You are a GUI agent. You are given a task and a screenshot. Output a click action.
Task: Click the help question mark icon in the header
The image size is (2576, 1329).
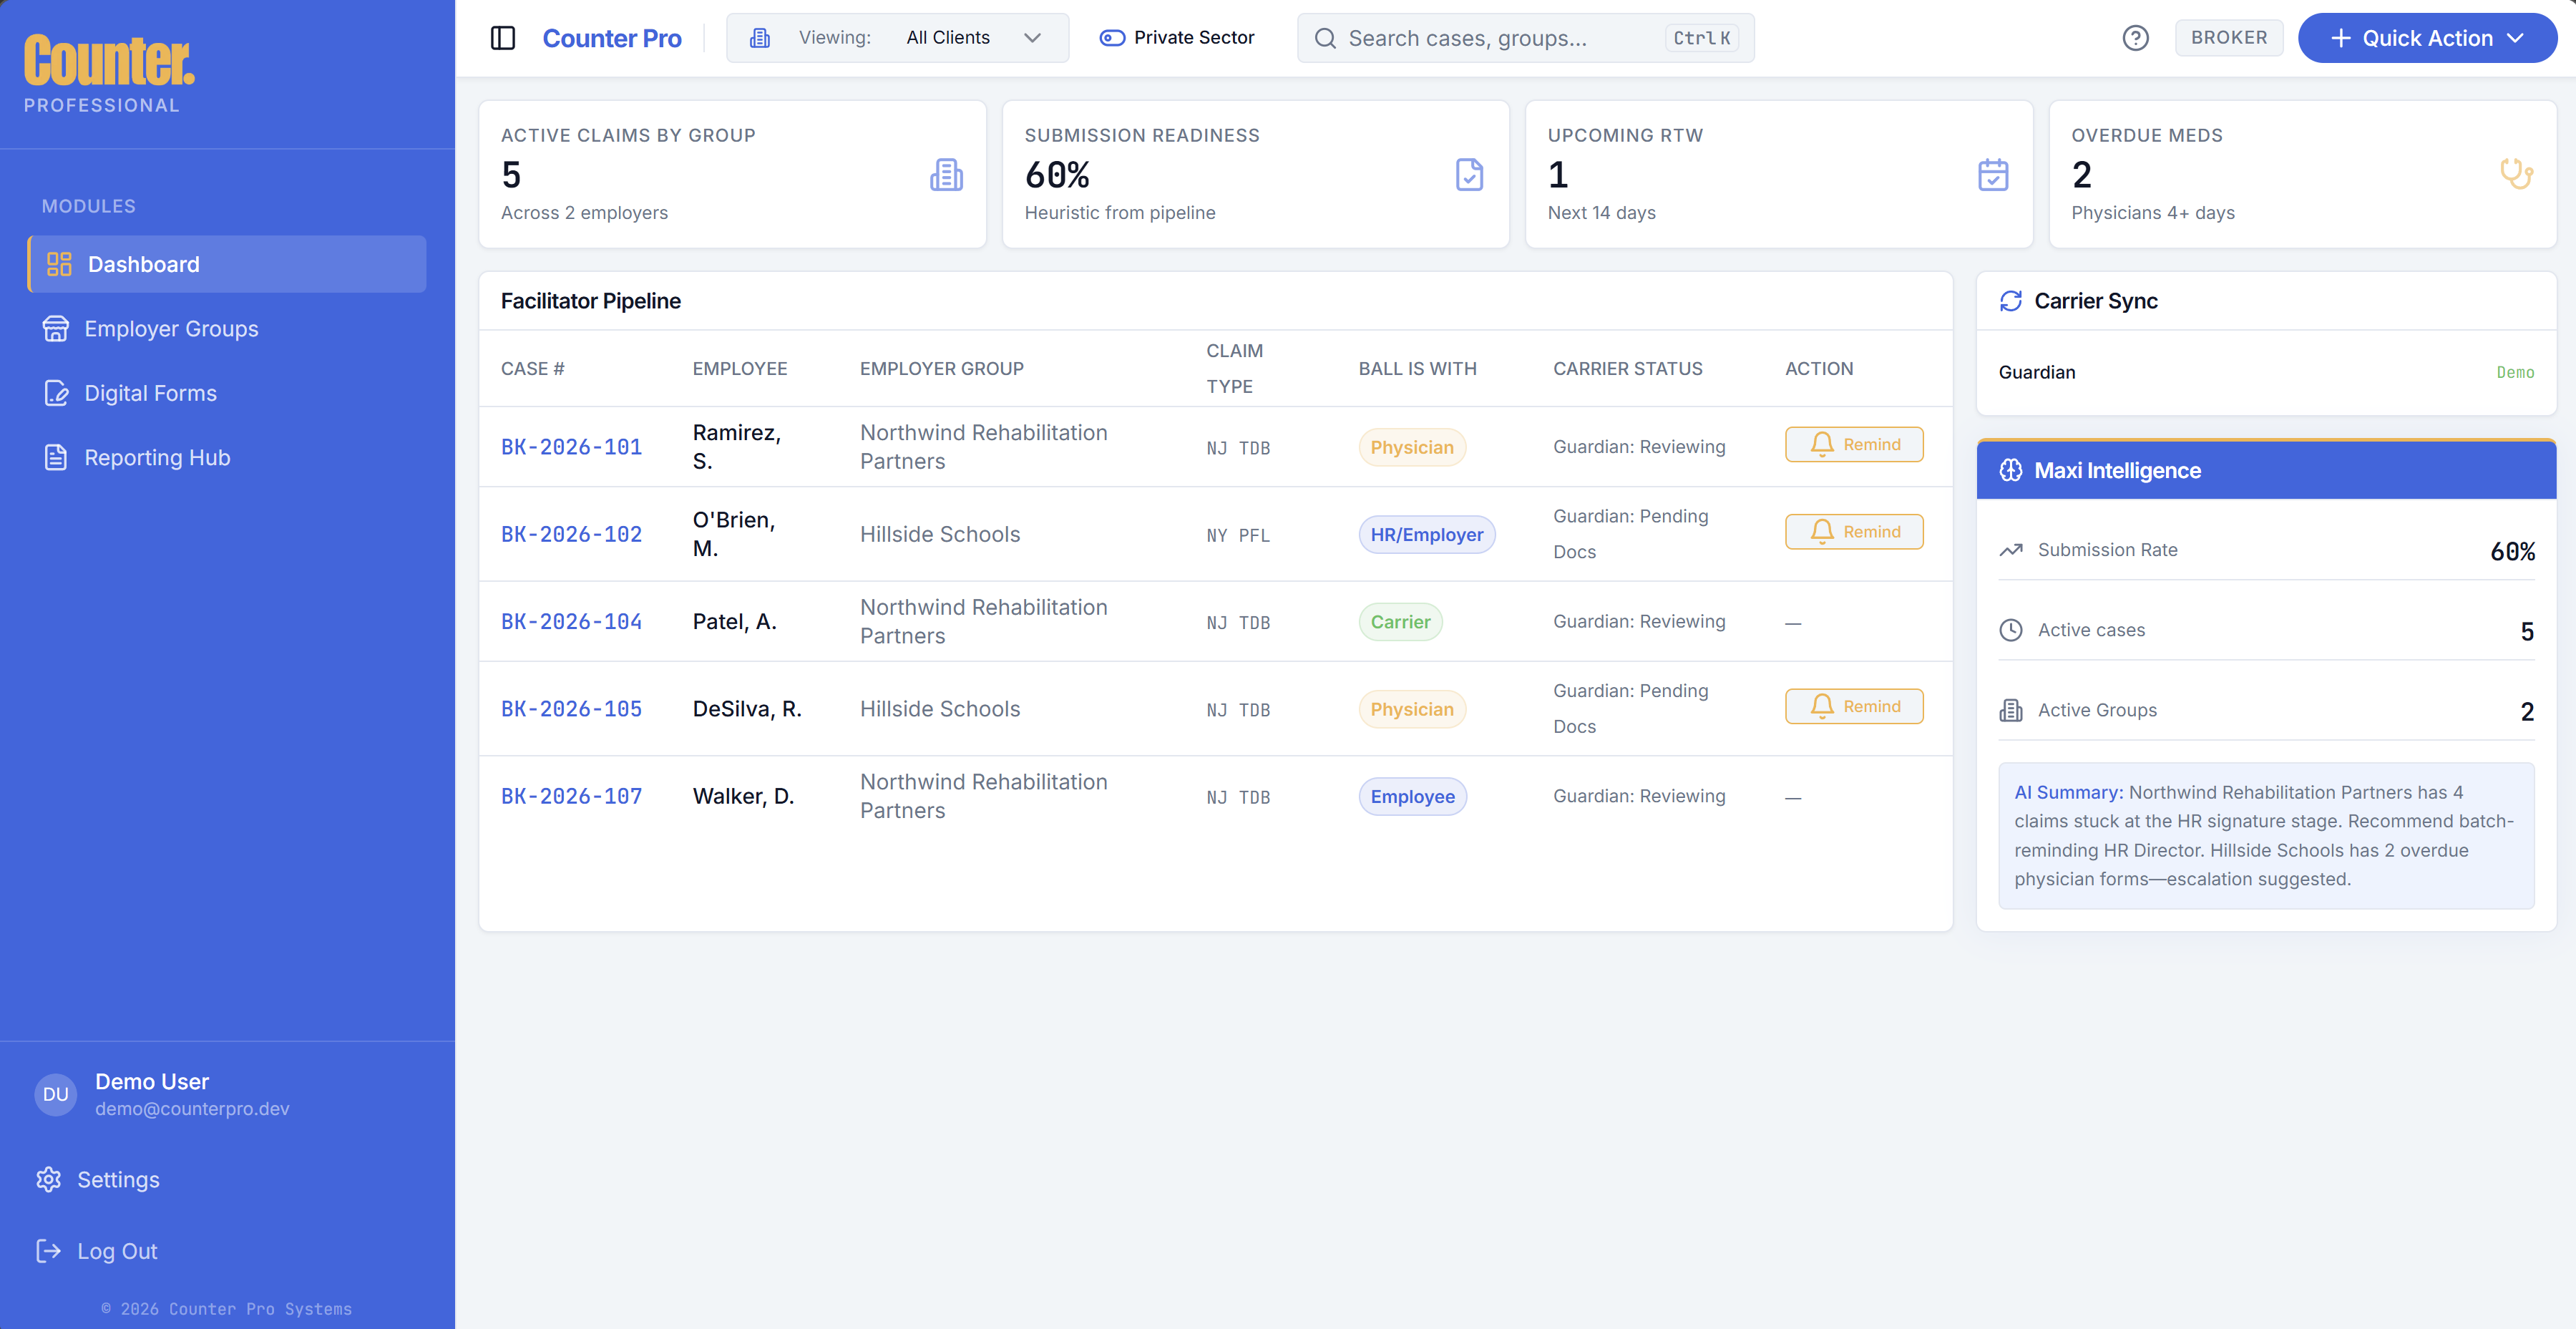click(x=2136, y=37)
